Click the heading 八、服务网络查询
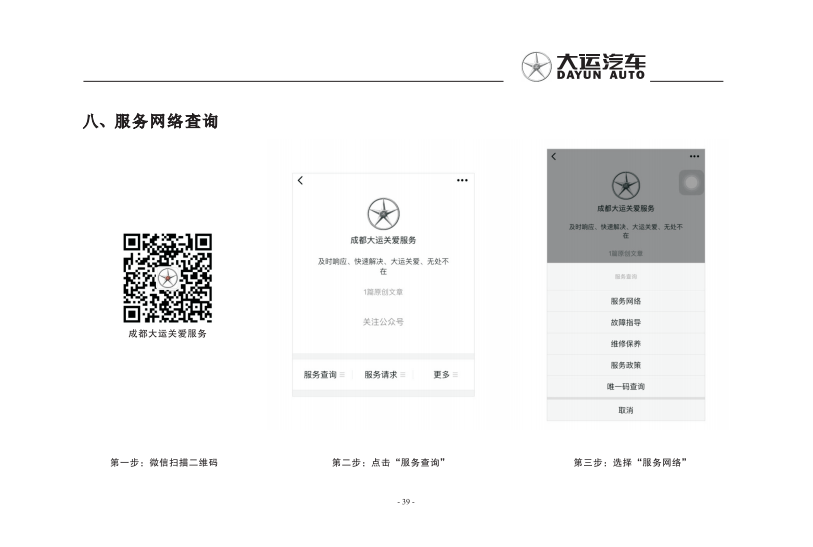 coord(150,121)
